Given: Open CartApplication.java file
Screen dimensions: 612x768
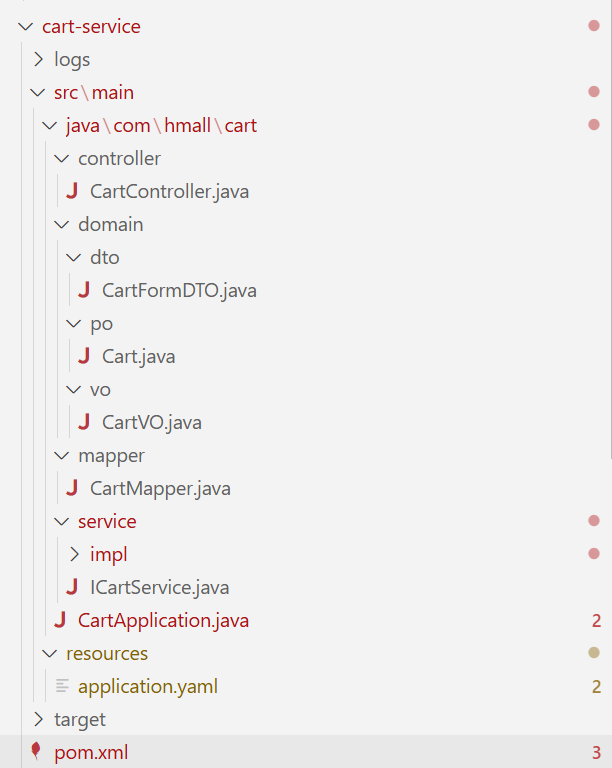Looking at the screenshot, I should tap(163, 620).
